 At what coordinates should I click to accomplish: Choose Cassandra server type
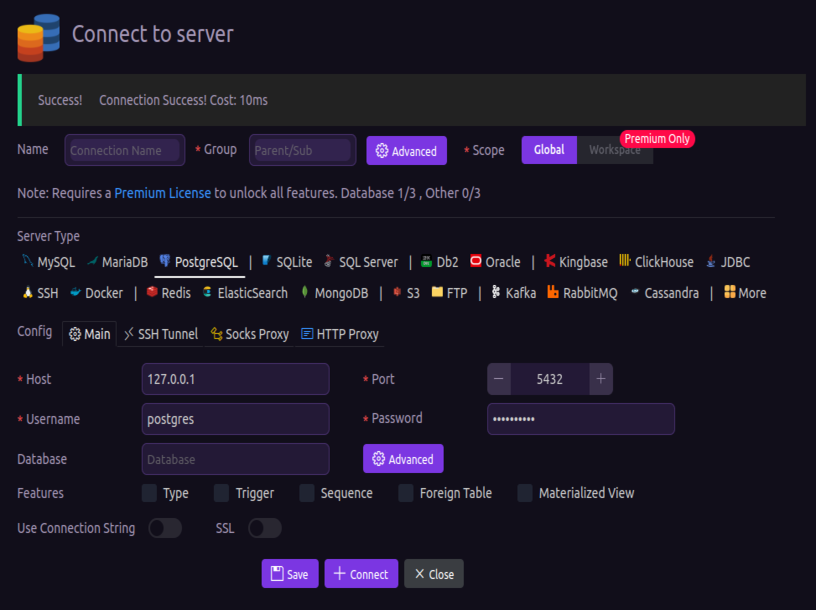pos(664,293)
